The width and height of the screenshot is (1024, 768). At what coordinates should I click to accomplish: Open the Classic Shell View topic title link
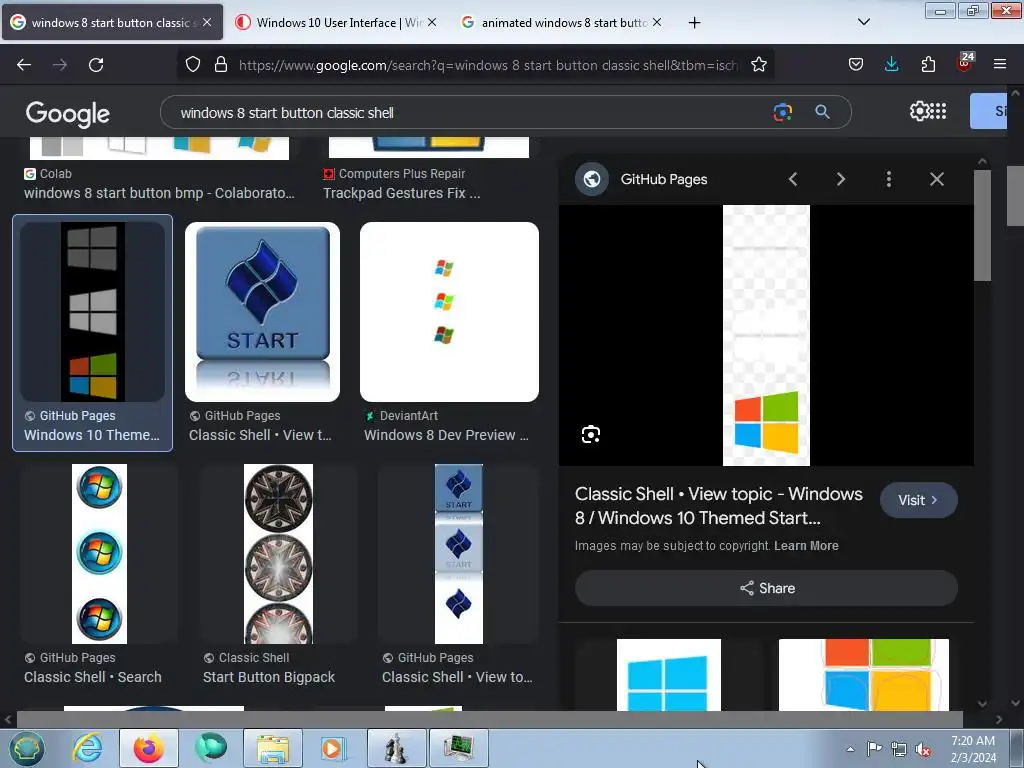(x=718, y=506)
